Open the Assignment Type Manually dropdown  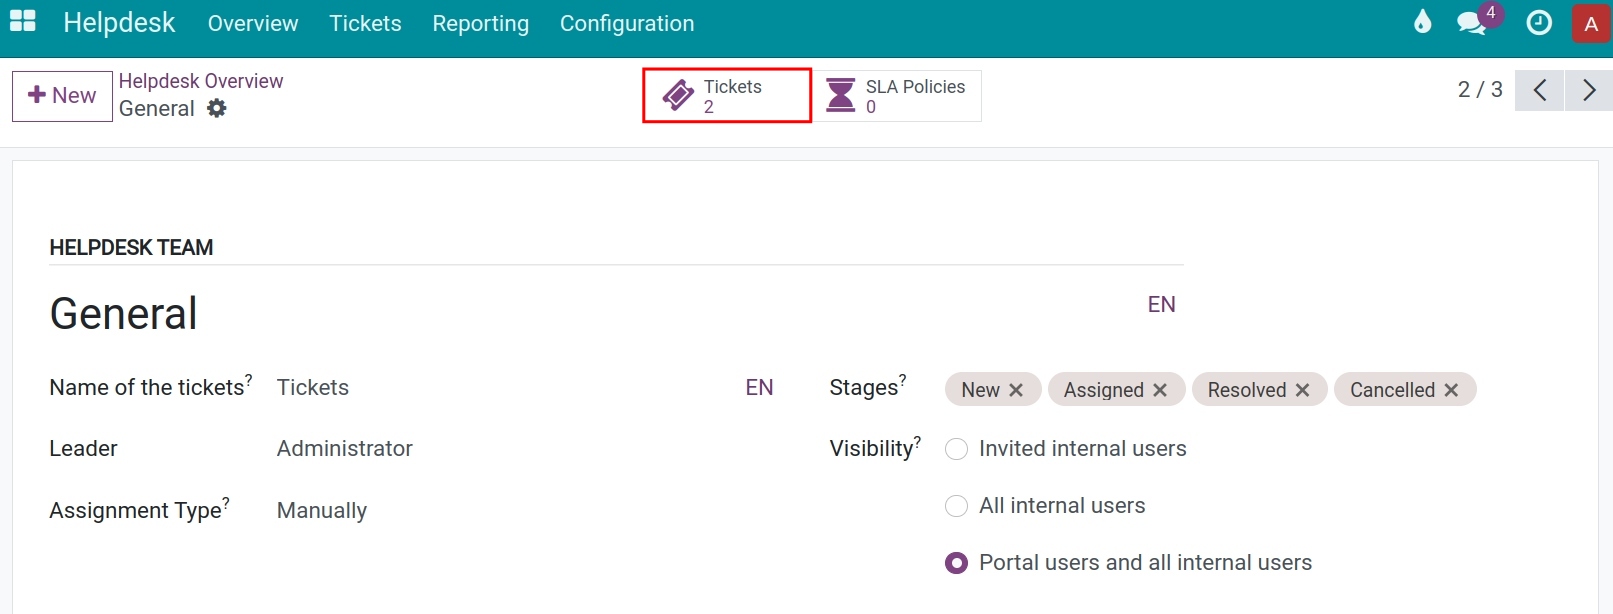click(527, 511)
